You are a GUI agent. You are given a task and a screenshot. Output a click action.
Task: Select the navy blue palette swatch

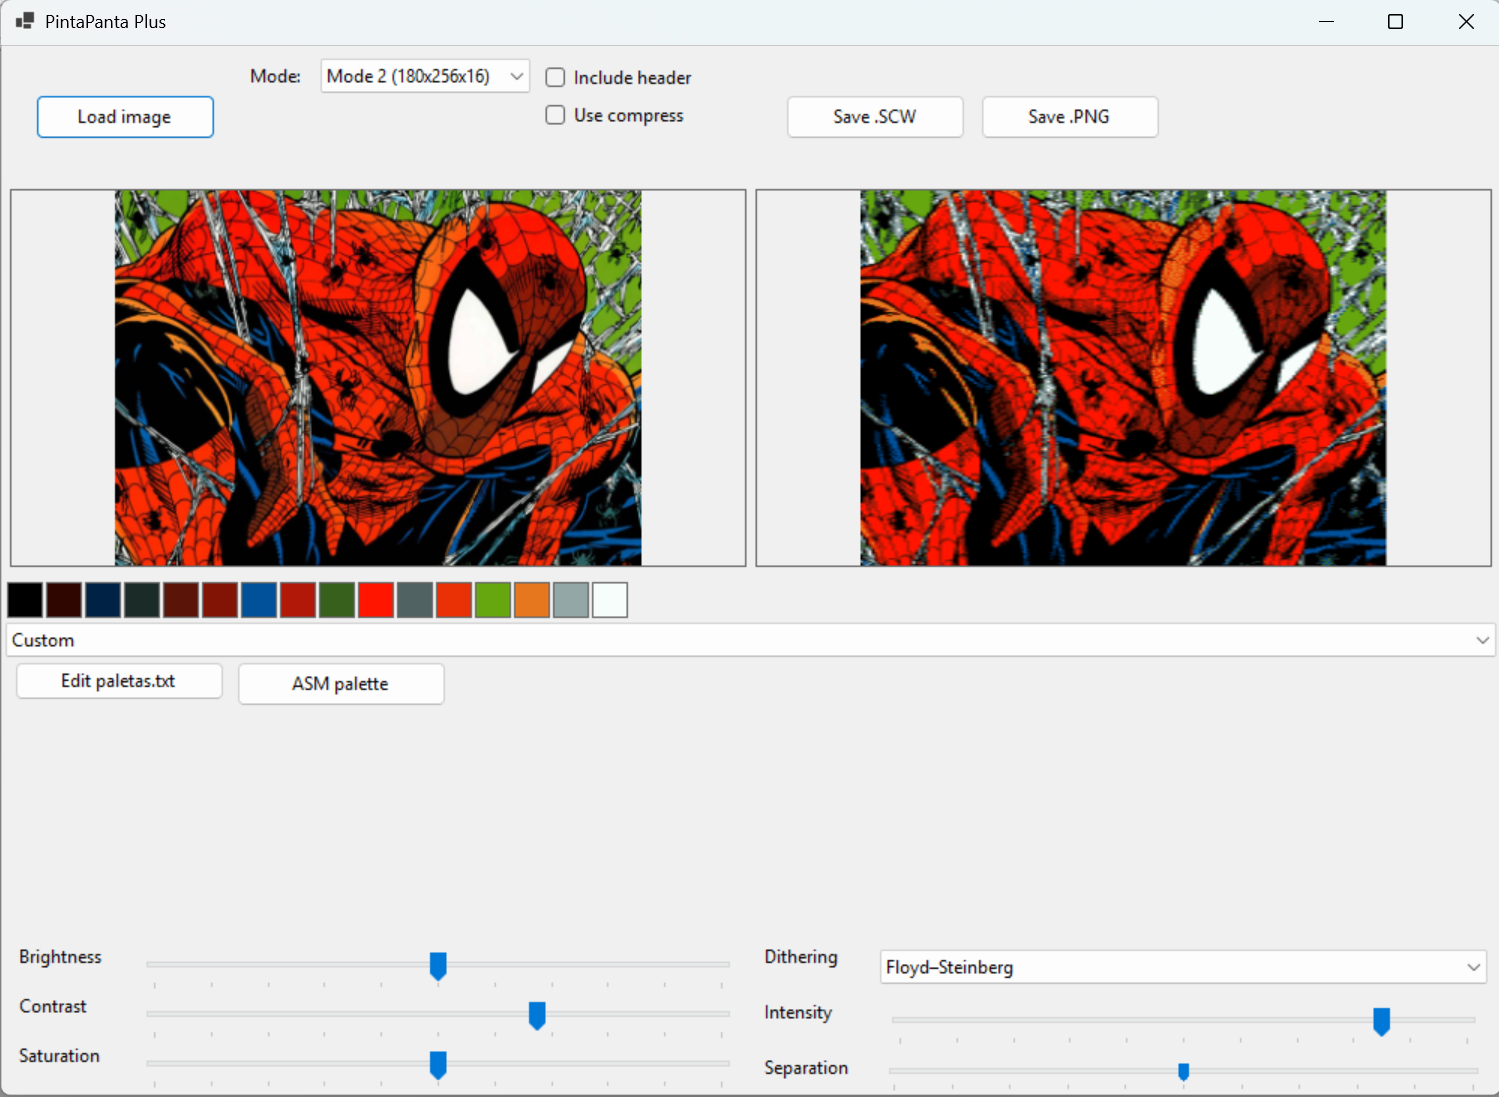pos(103,600)
